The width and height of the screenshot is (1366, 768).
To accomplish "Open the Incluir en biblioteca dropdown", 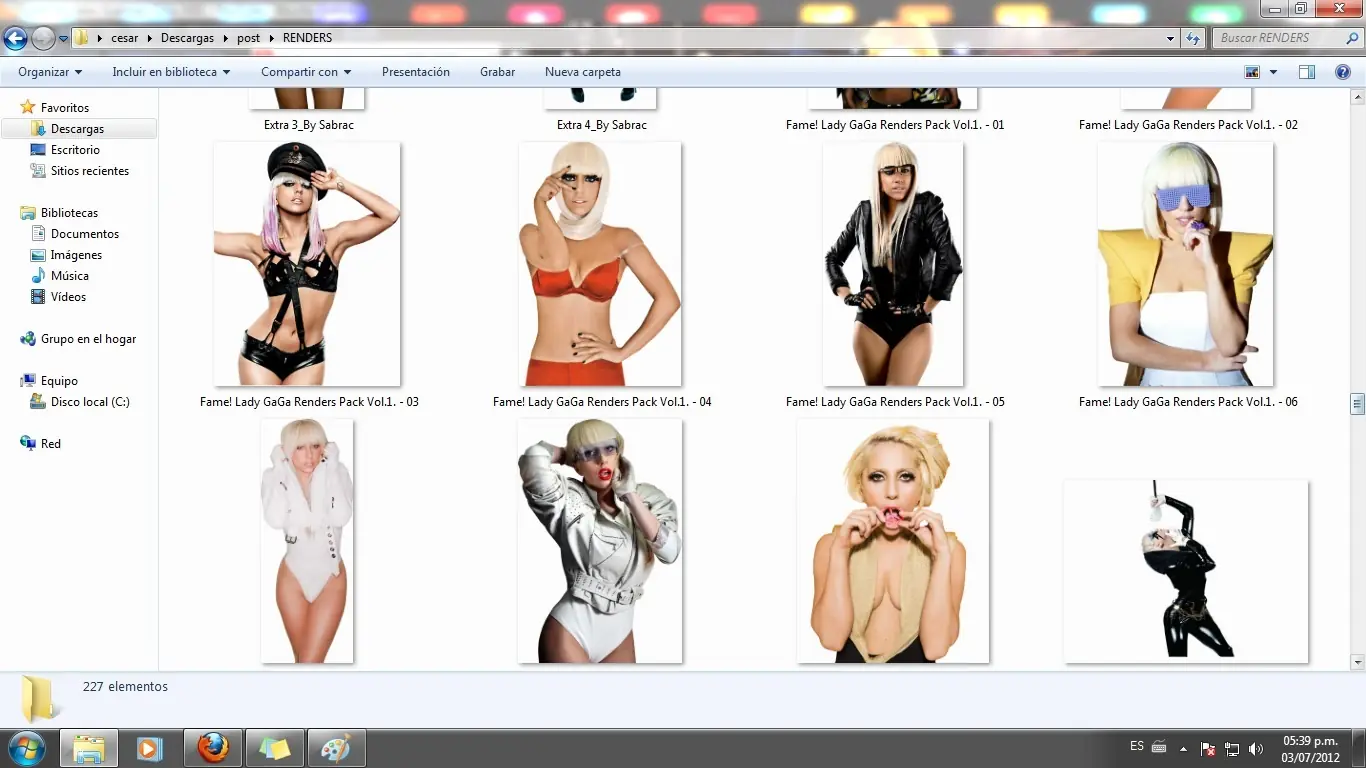I will click(x=171, y=72).
